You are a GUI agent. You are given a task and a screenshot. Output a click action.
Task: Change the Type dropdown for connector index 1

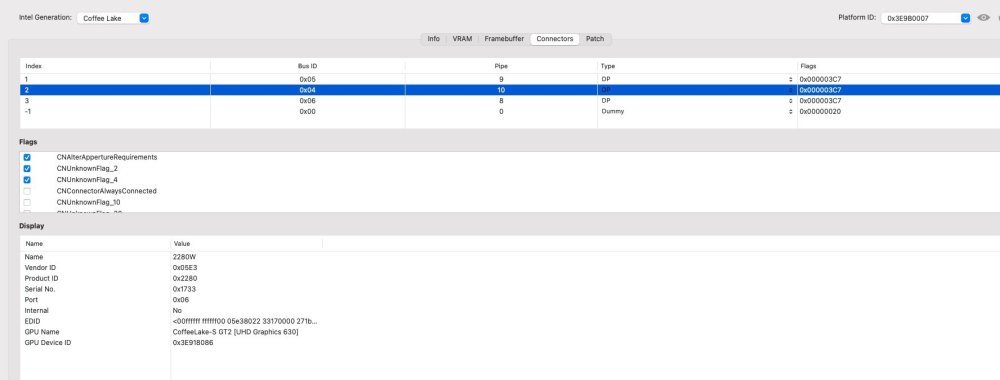coord(696,79)
